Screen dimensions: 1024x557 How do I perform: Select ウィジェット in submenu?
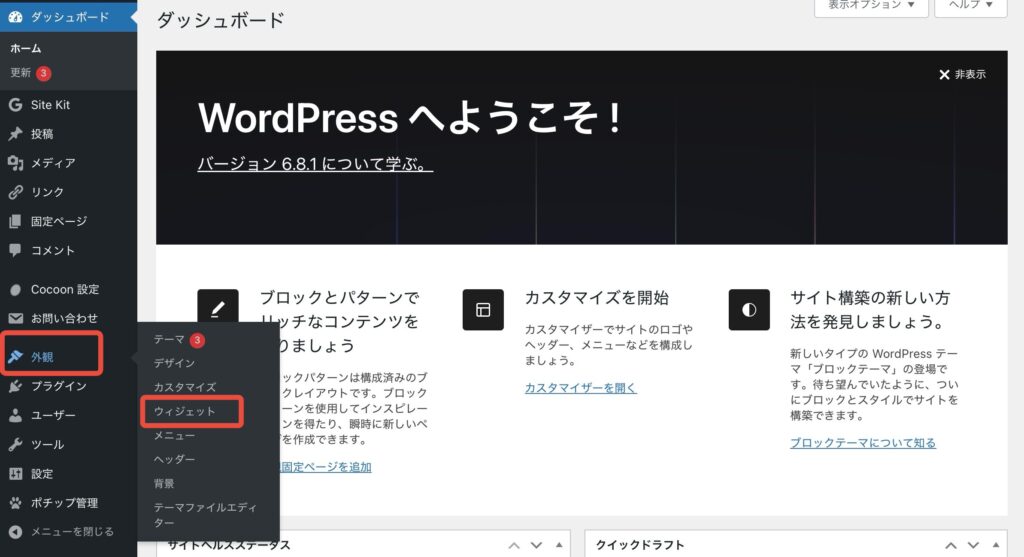184,411
